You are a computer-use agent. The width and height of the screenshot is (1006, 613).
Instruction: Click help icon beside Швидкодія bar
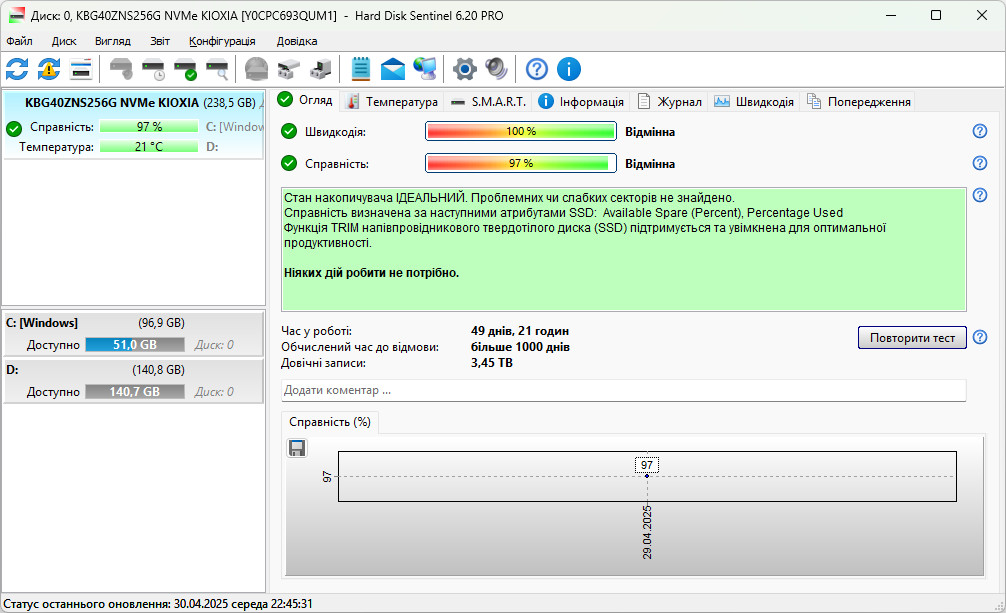point(980,131)
